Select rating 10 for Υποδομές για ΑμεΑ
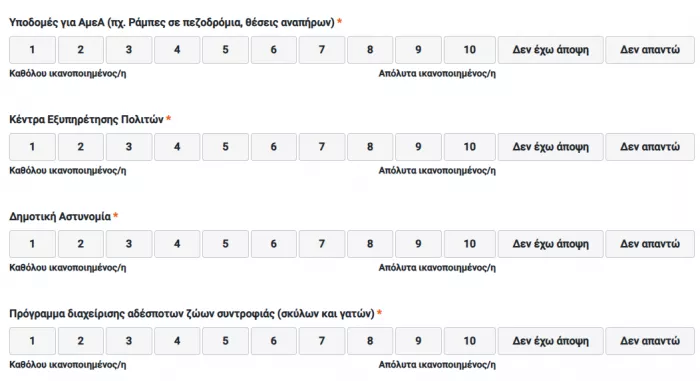Image resolution: width=700 pixels, height=381 pixels. point(470,50)
